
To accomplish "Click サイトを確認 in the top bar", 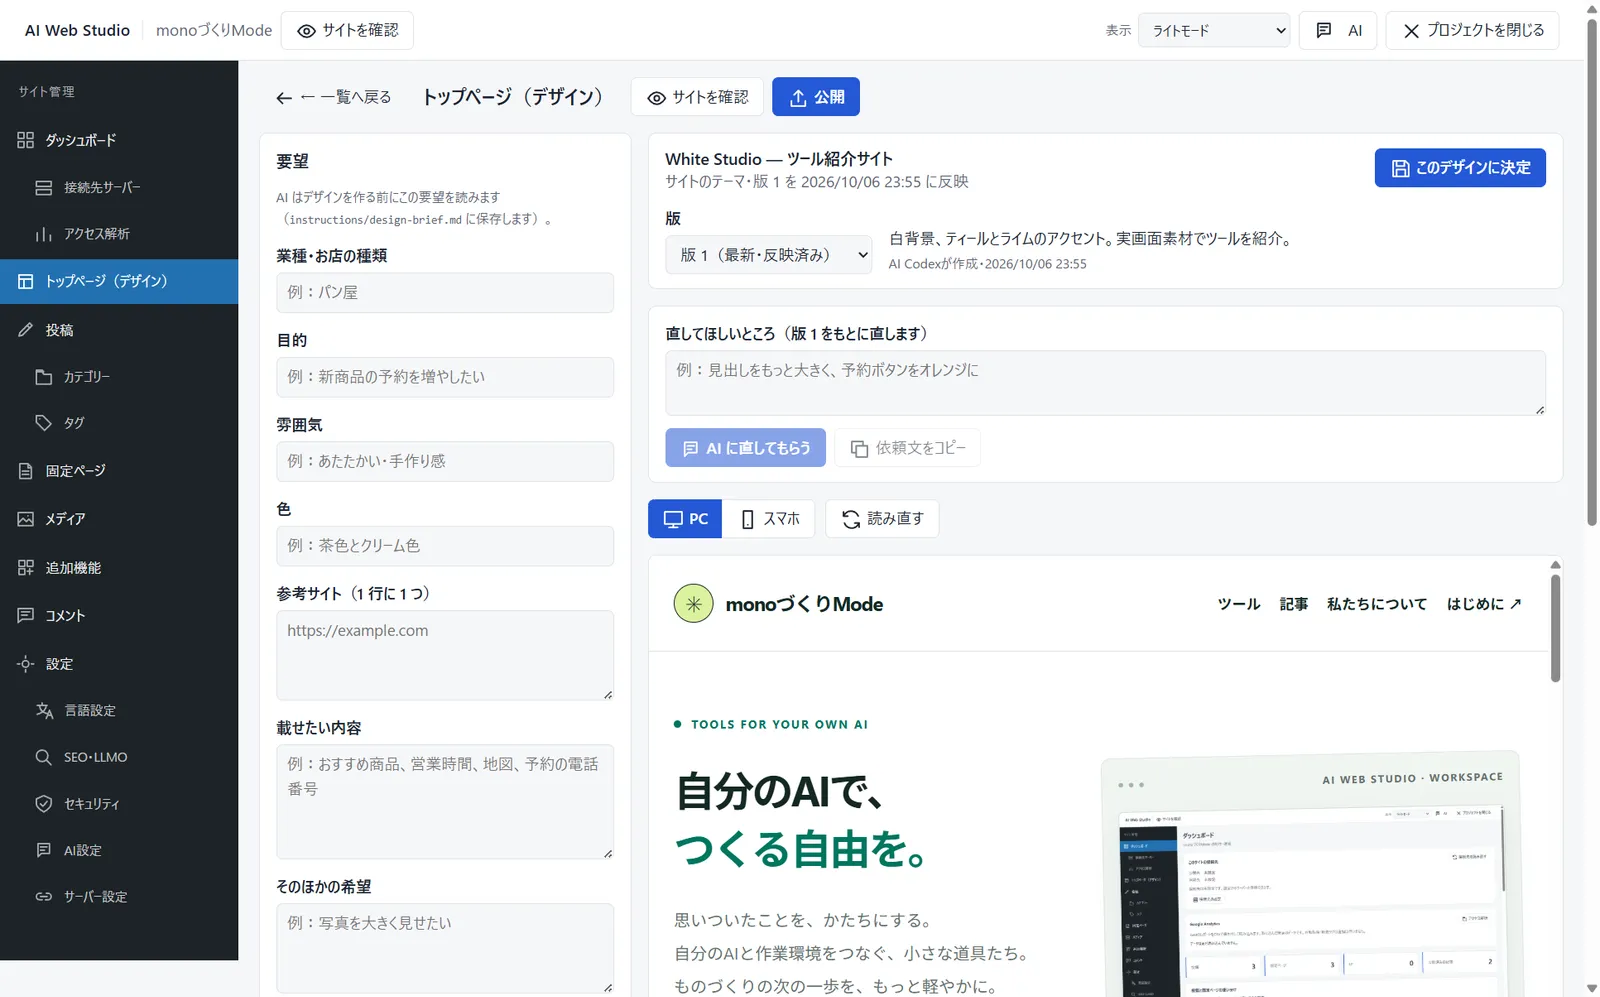I will [x=347, y=30].
